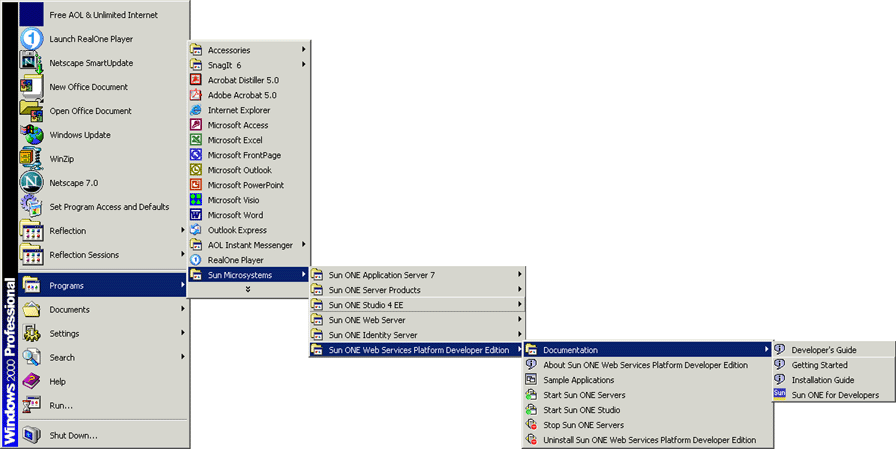Click the Internet Explorer icon
The width and height of the screenshot is (896, 449).
tap(196, 110)
